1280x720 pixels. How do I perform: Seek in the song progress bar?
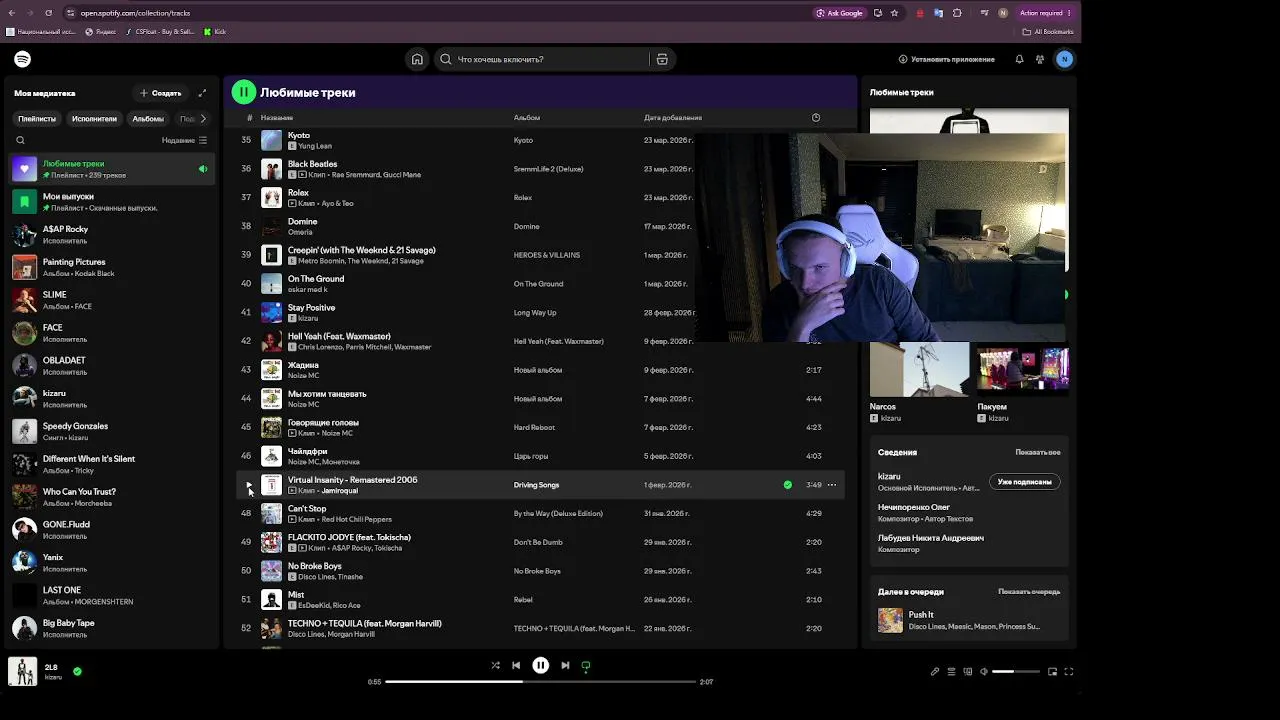pyautogui.click(x=540, y=682)
